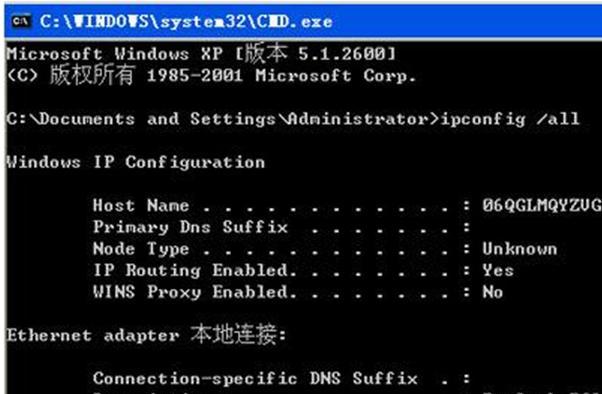Select the 'Yes' IP routing value

pyautogui.click(x=498, y=270)
